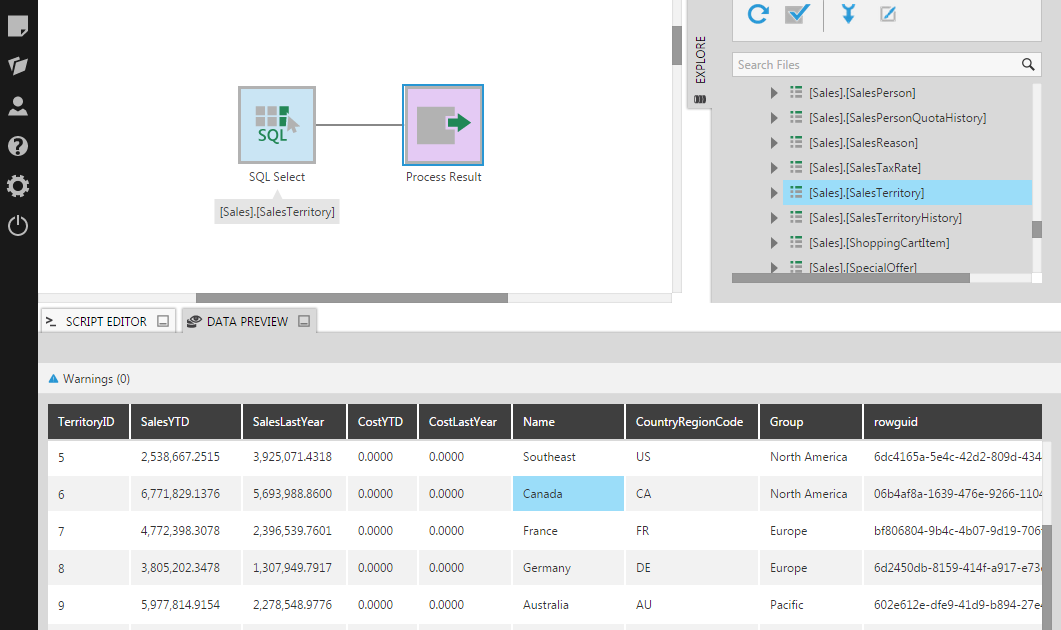
Task: Click the Name column header
Action: [568, 422]
